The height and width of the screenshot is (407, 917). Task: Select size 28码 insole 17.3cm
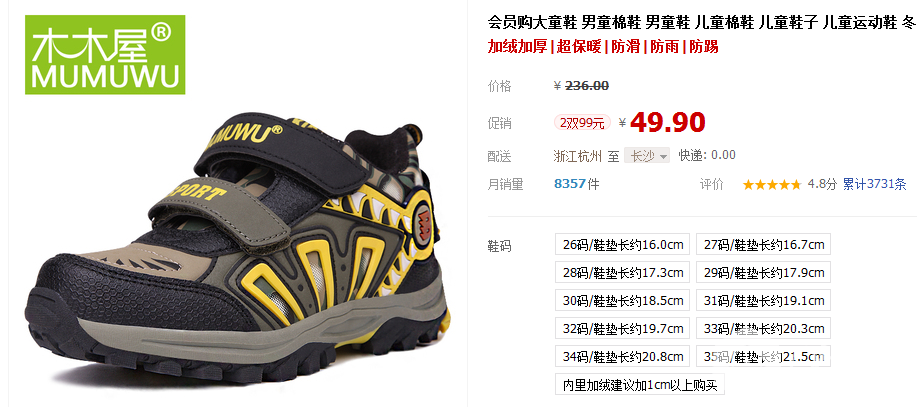coord(622,272)
